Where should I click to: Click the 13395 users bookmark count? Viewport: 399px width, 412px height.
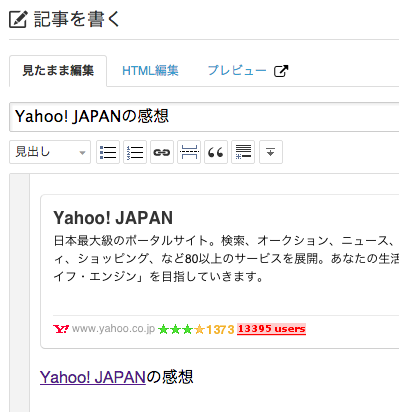coord(271,329)
